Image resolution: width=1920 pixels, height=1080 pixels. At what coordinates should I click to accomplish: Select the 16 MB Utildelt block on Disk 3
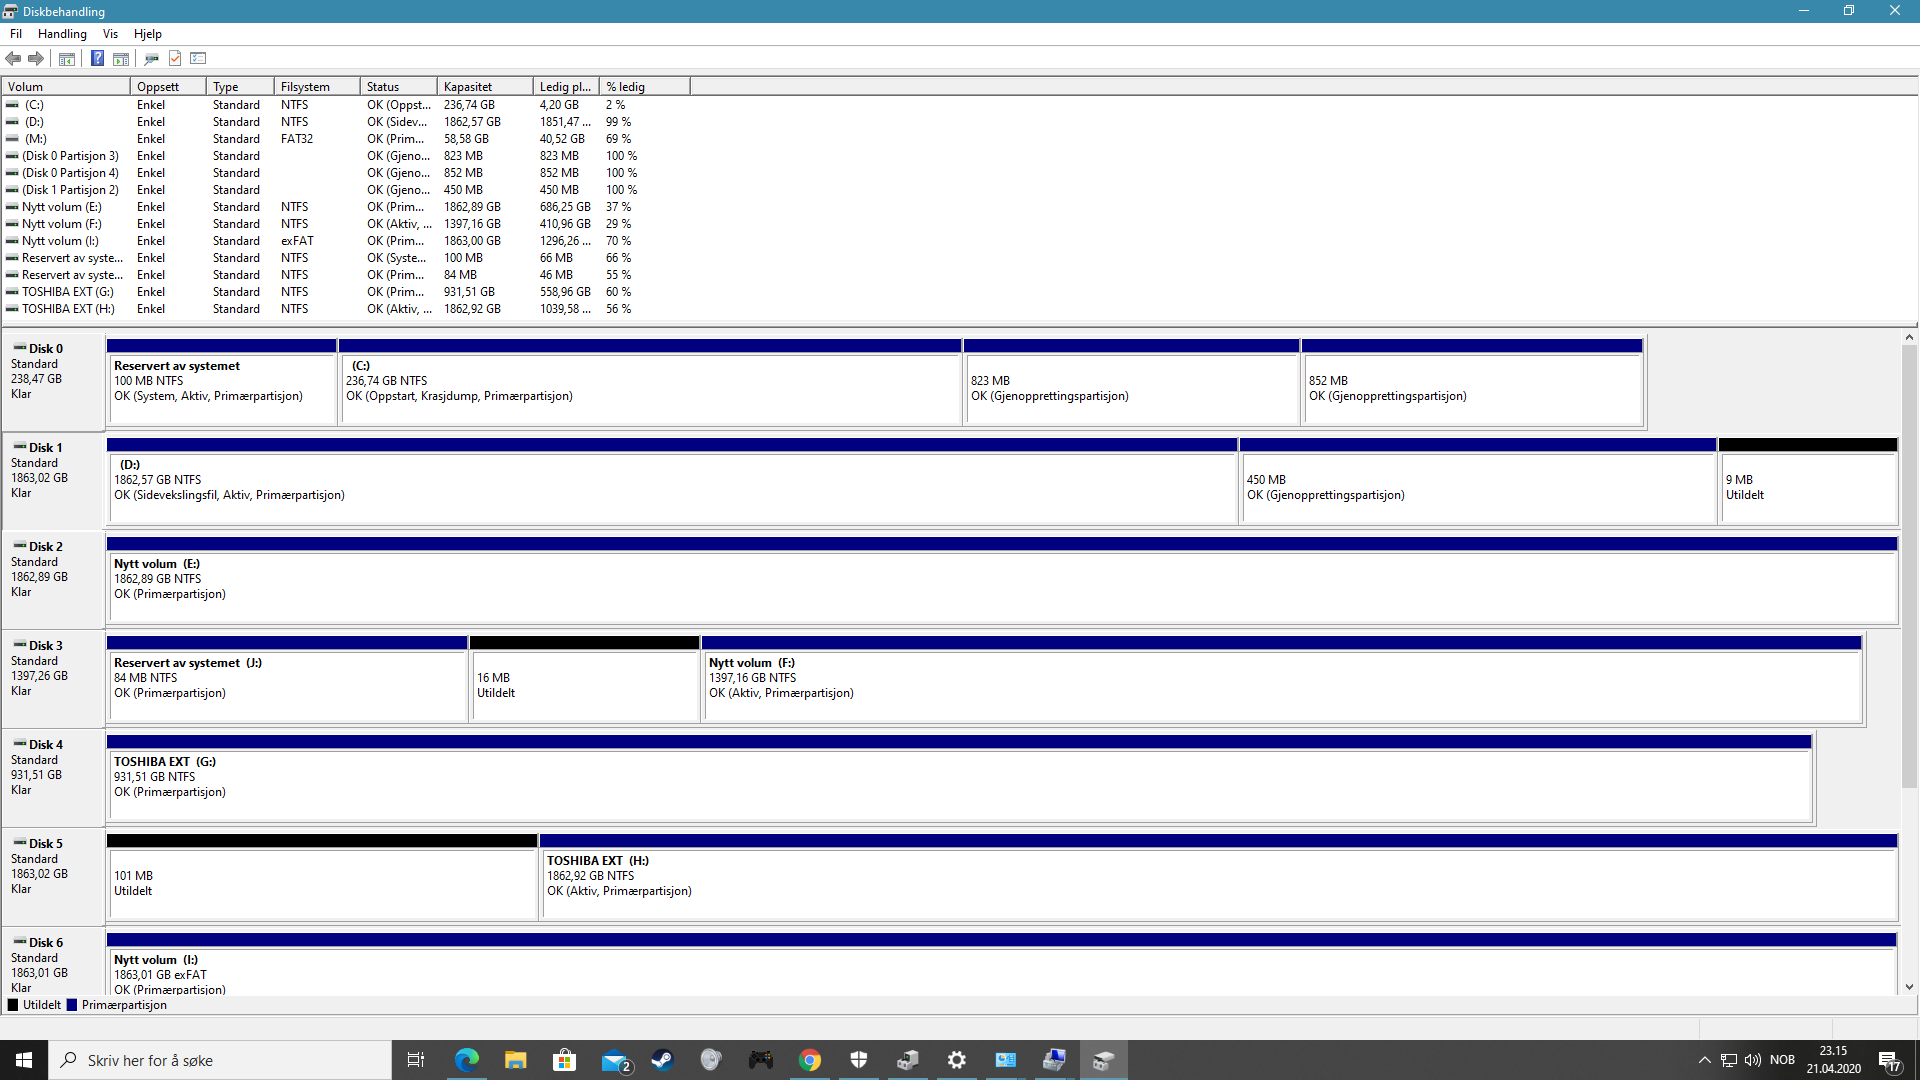pos(584,684)
